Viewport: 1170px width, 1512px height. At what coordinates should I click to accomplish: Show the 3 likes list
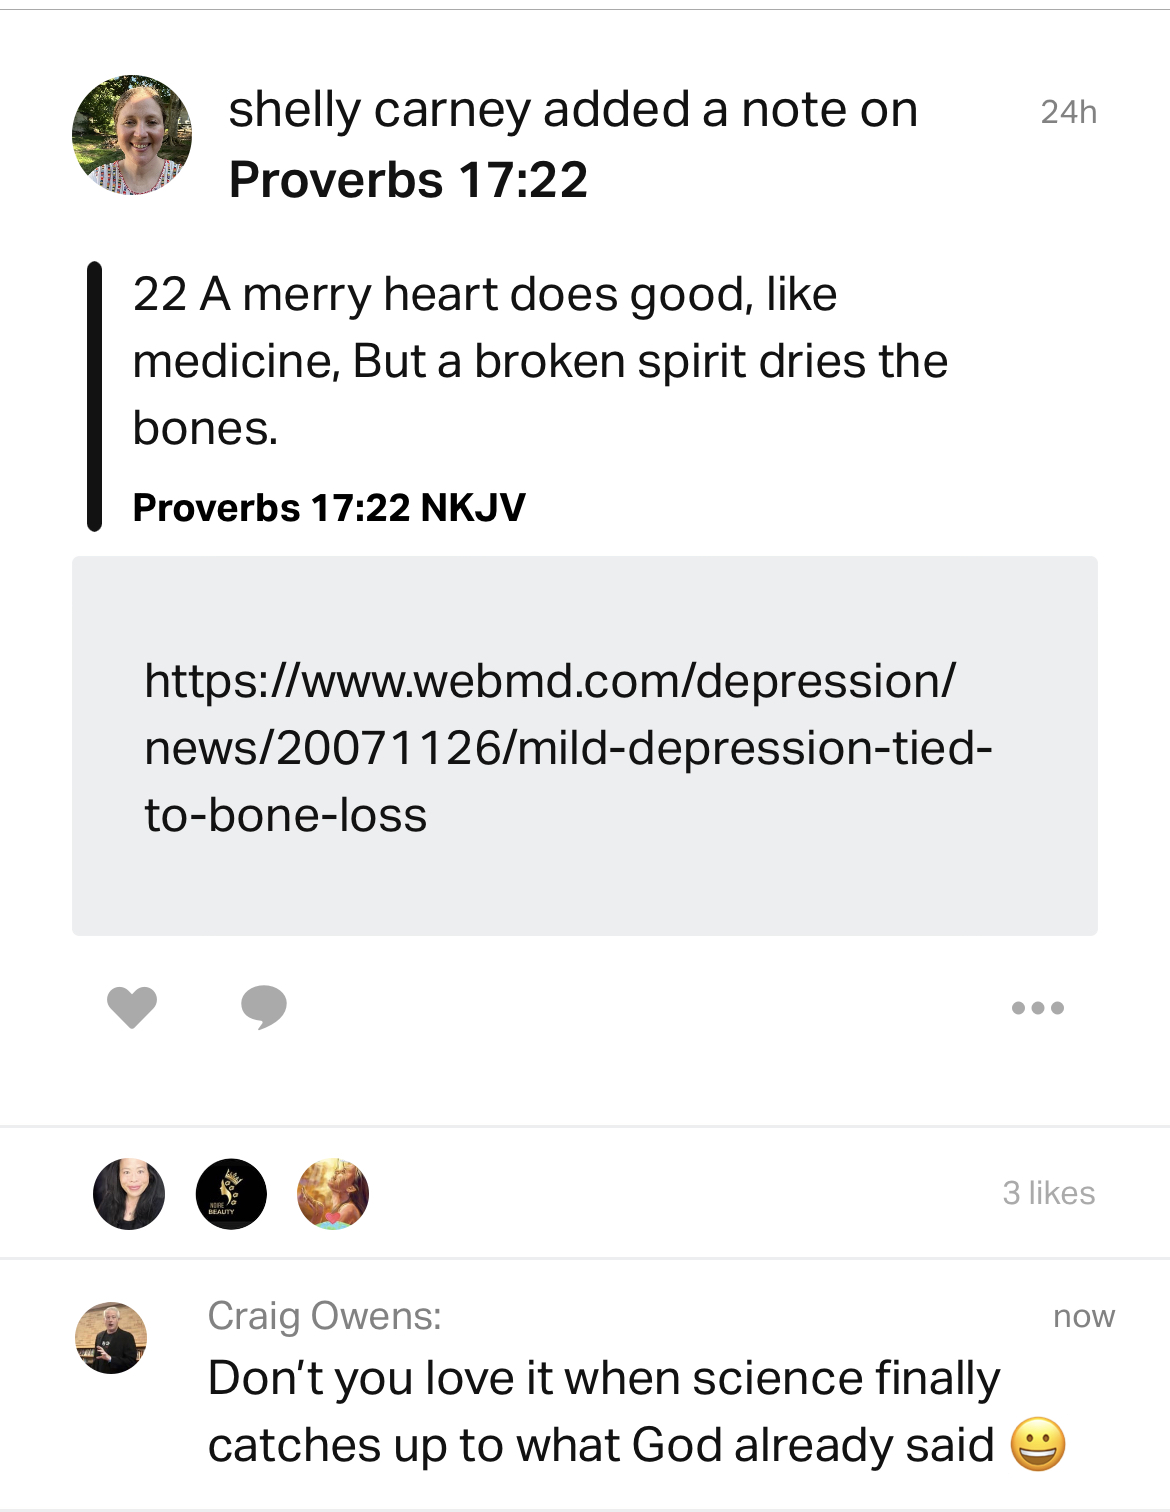[x=1048, y=1193]
